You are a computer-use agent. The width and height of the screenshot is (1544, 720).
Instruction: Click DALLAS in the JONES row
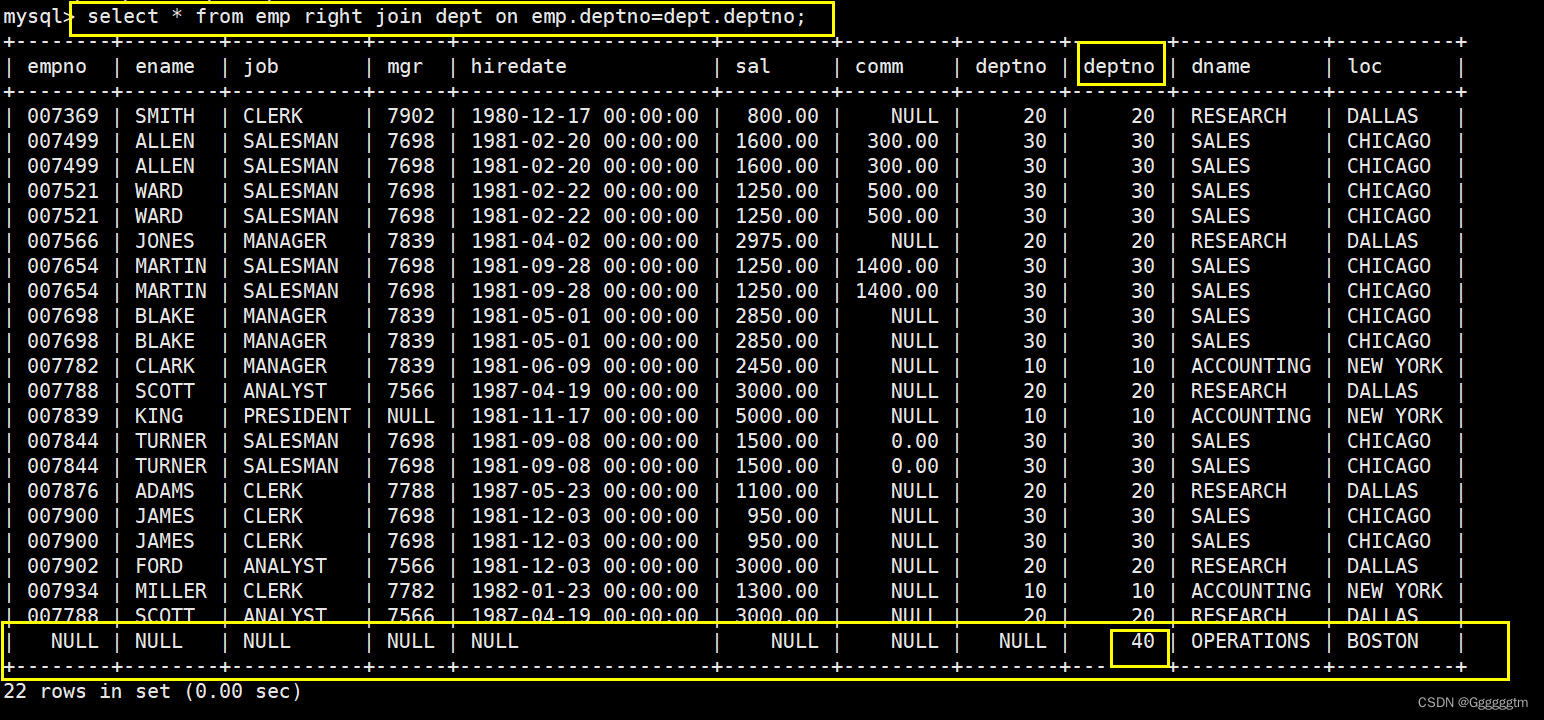tap(1383, 241)
